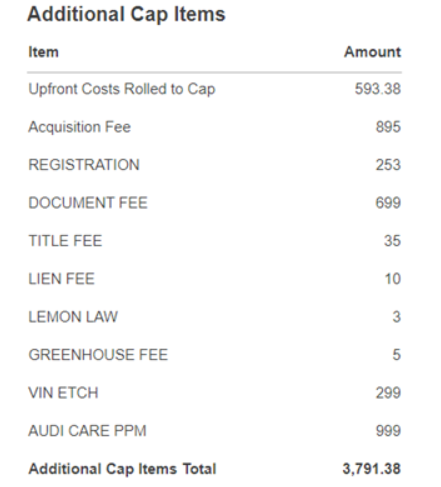Click the Acquisition Fee item
This screenshot has width=441, height=487.
(80, 127)
